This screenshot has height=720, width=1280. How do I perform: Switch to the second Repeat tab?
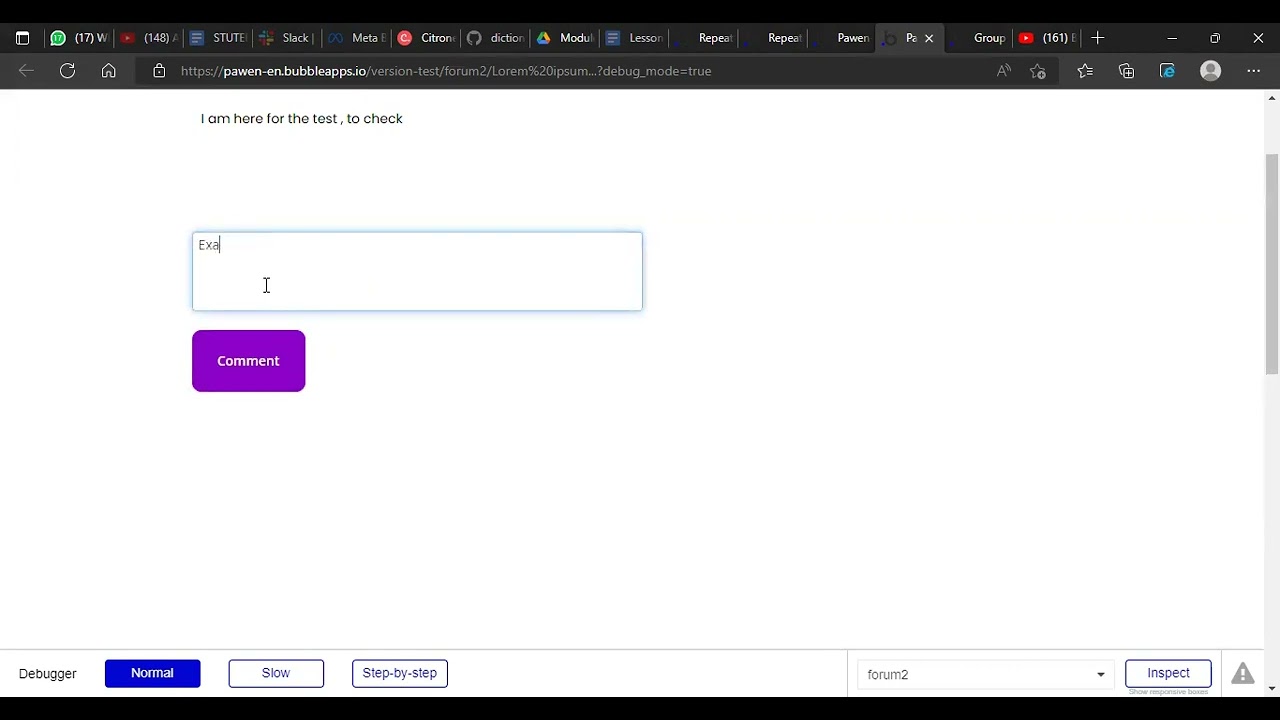771,38
